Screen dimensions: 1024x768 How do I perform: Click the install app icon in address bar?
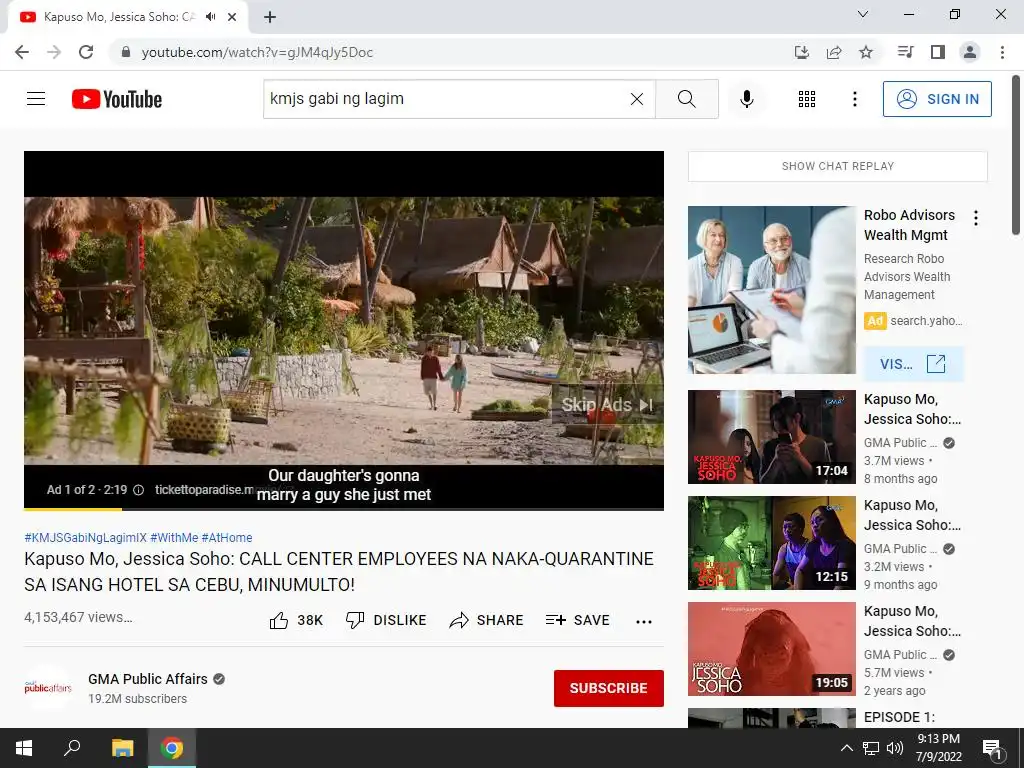coord(801,52)
